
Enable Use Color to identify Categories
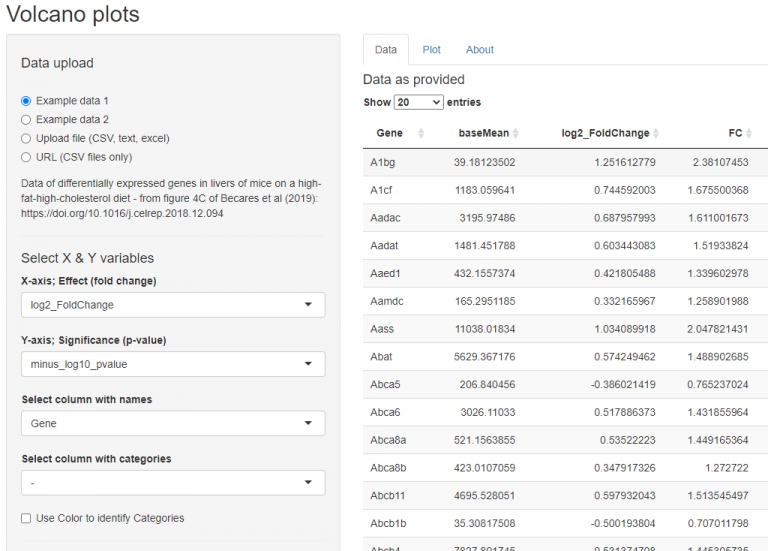click(27, 518)
